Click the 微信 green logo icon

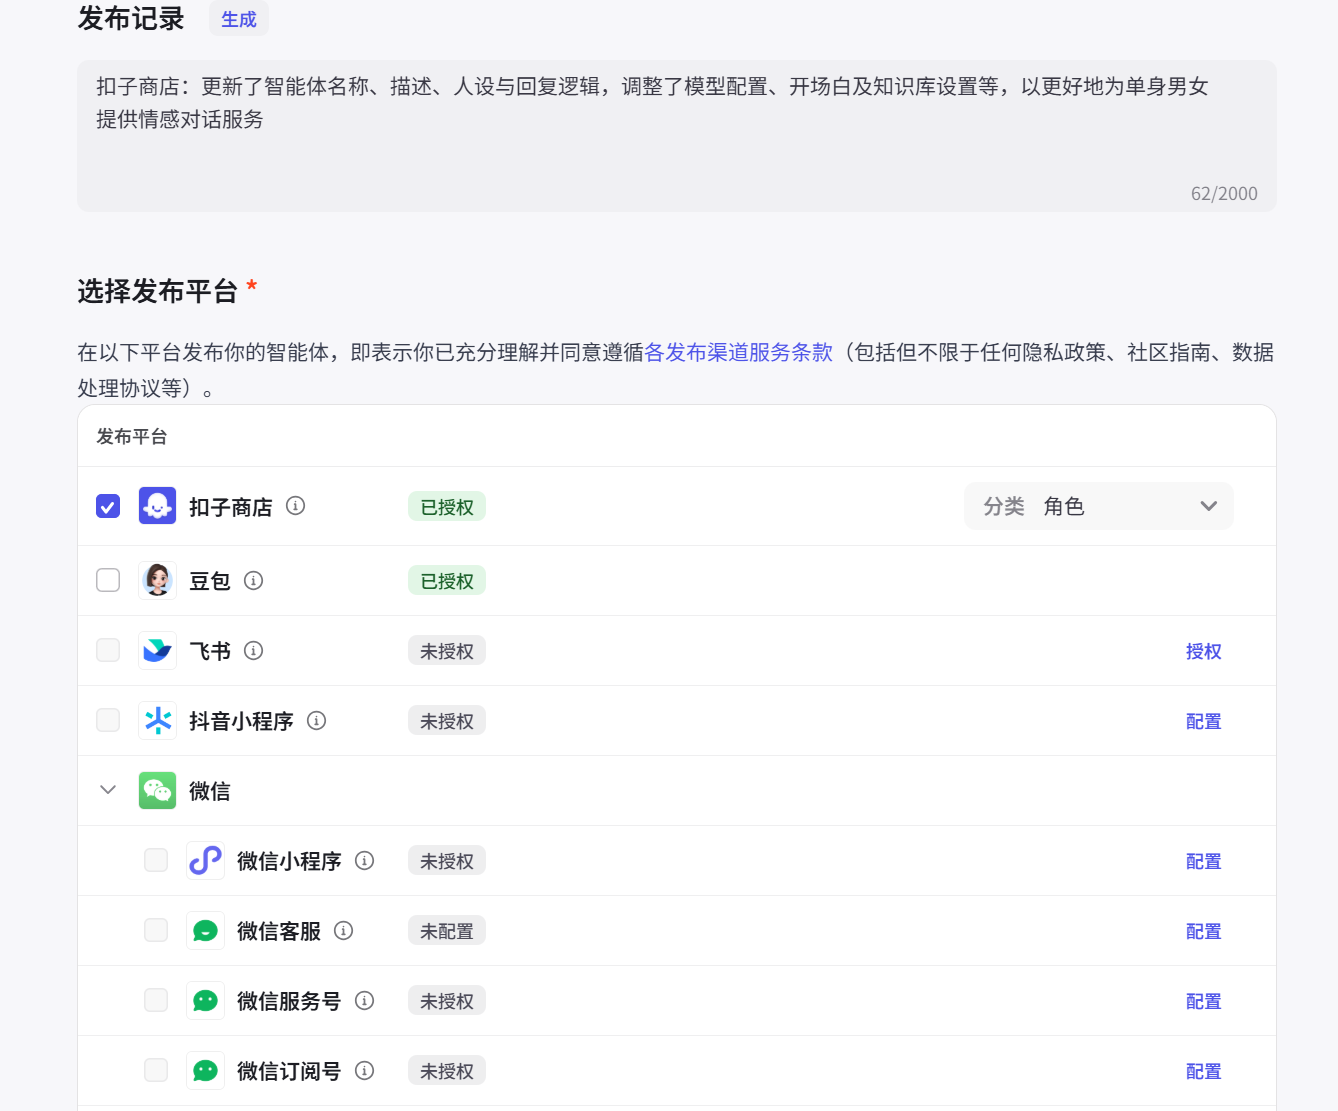pos(157,790)
